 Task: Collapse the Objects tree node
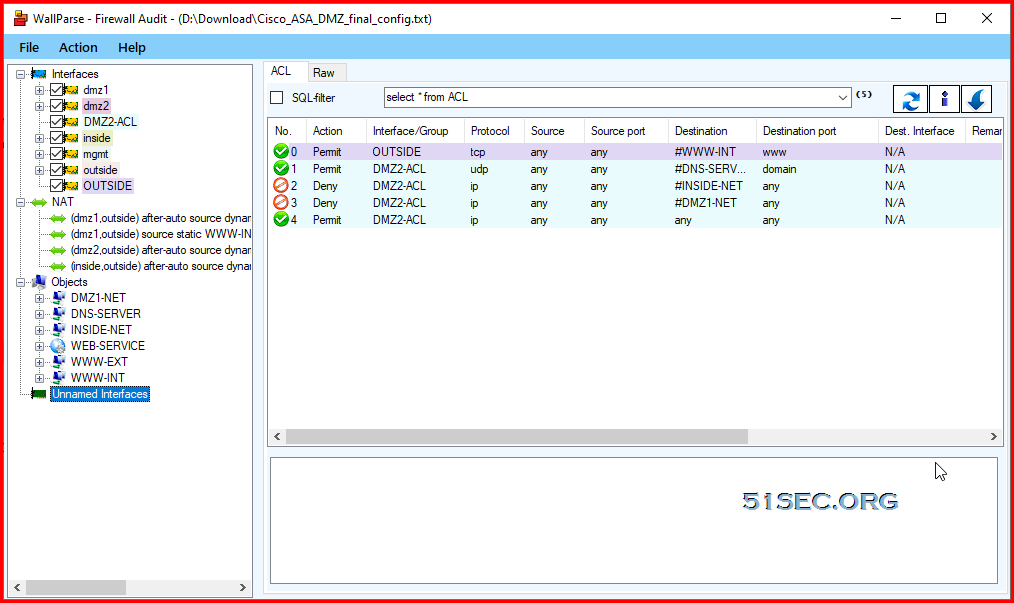21,282
